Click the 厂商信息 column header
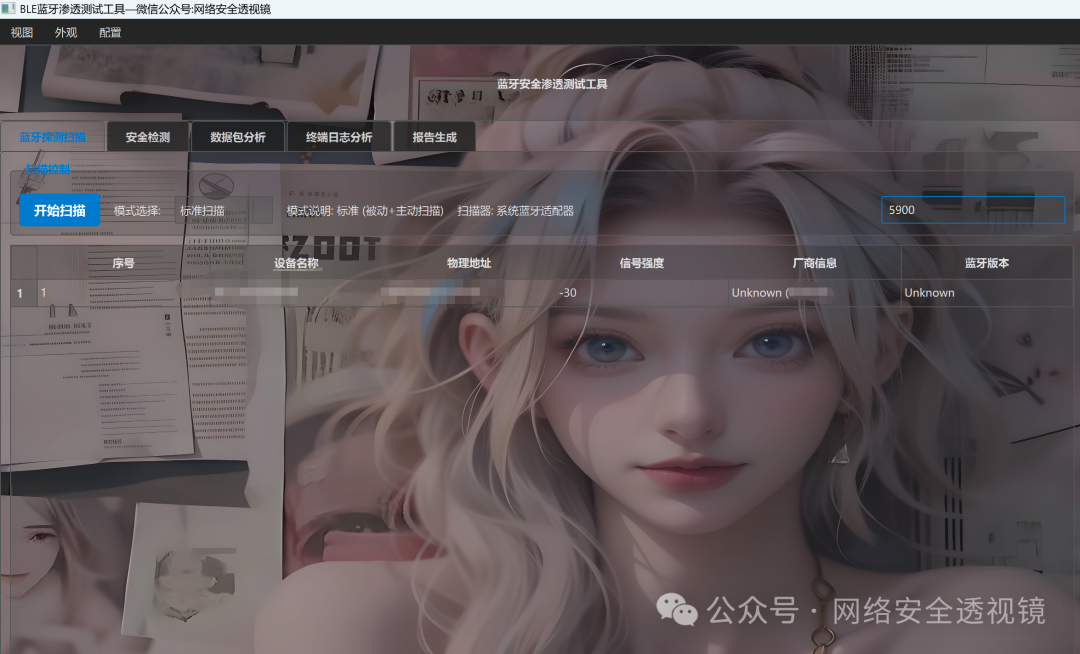 click(815, 263)
